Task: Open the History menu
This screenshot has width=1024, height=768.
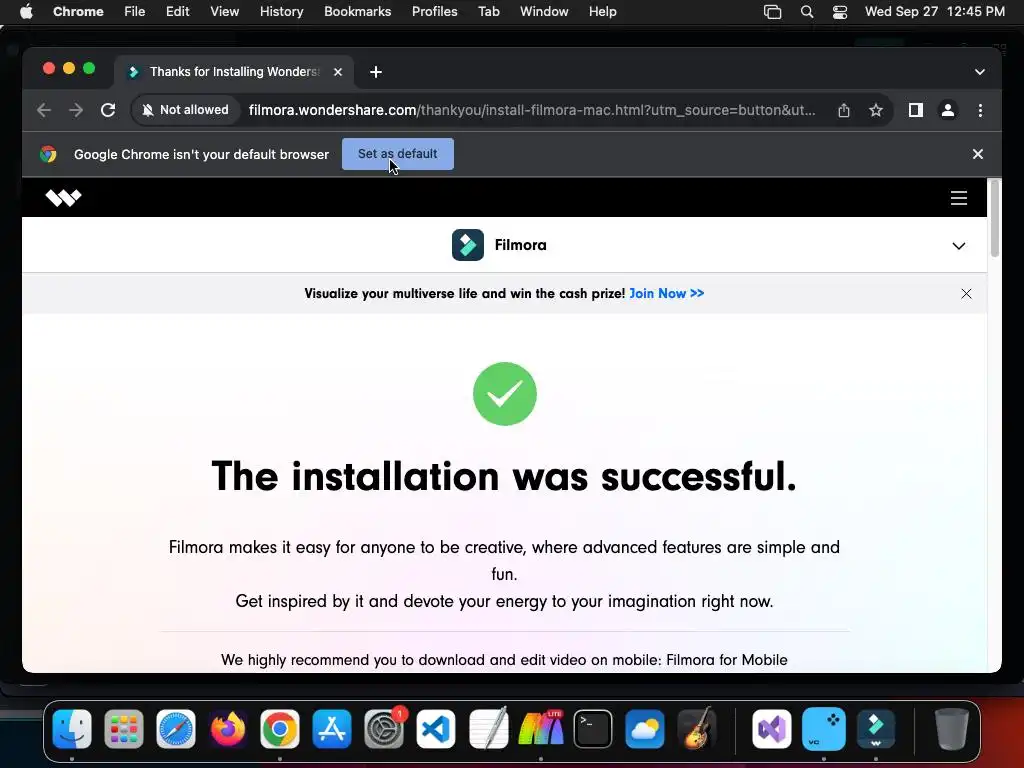Action: pos(281,12)
